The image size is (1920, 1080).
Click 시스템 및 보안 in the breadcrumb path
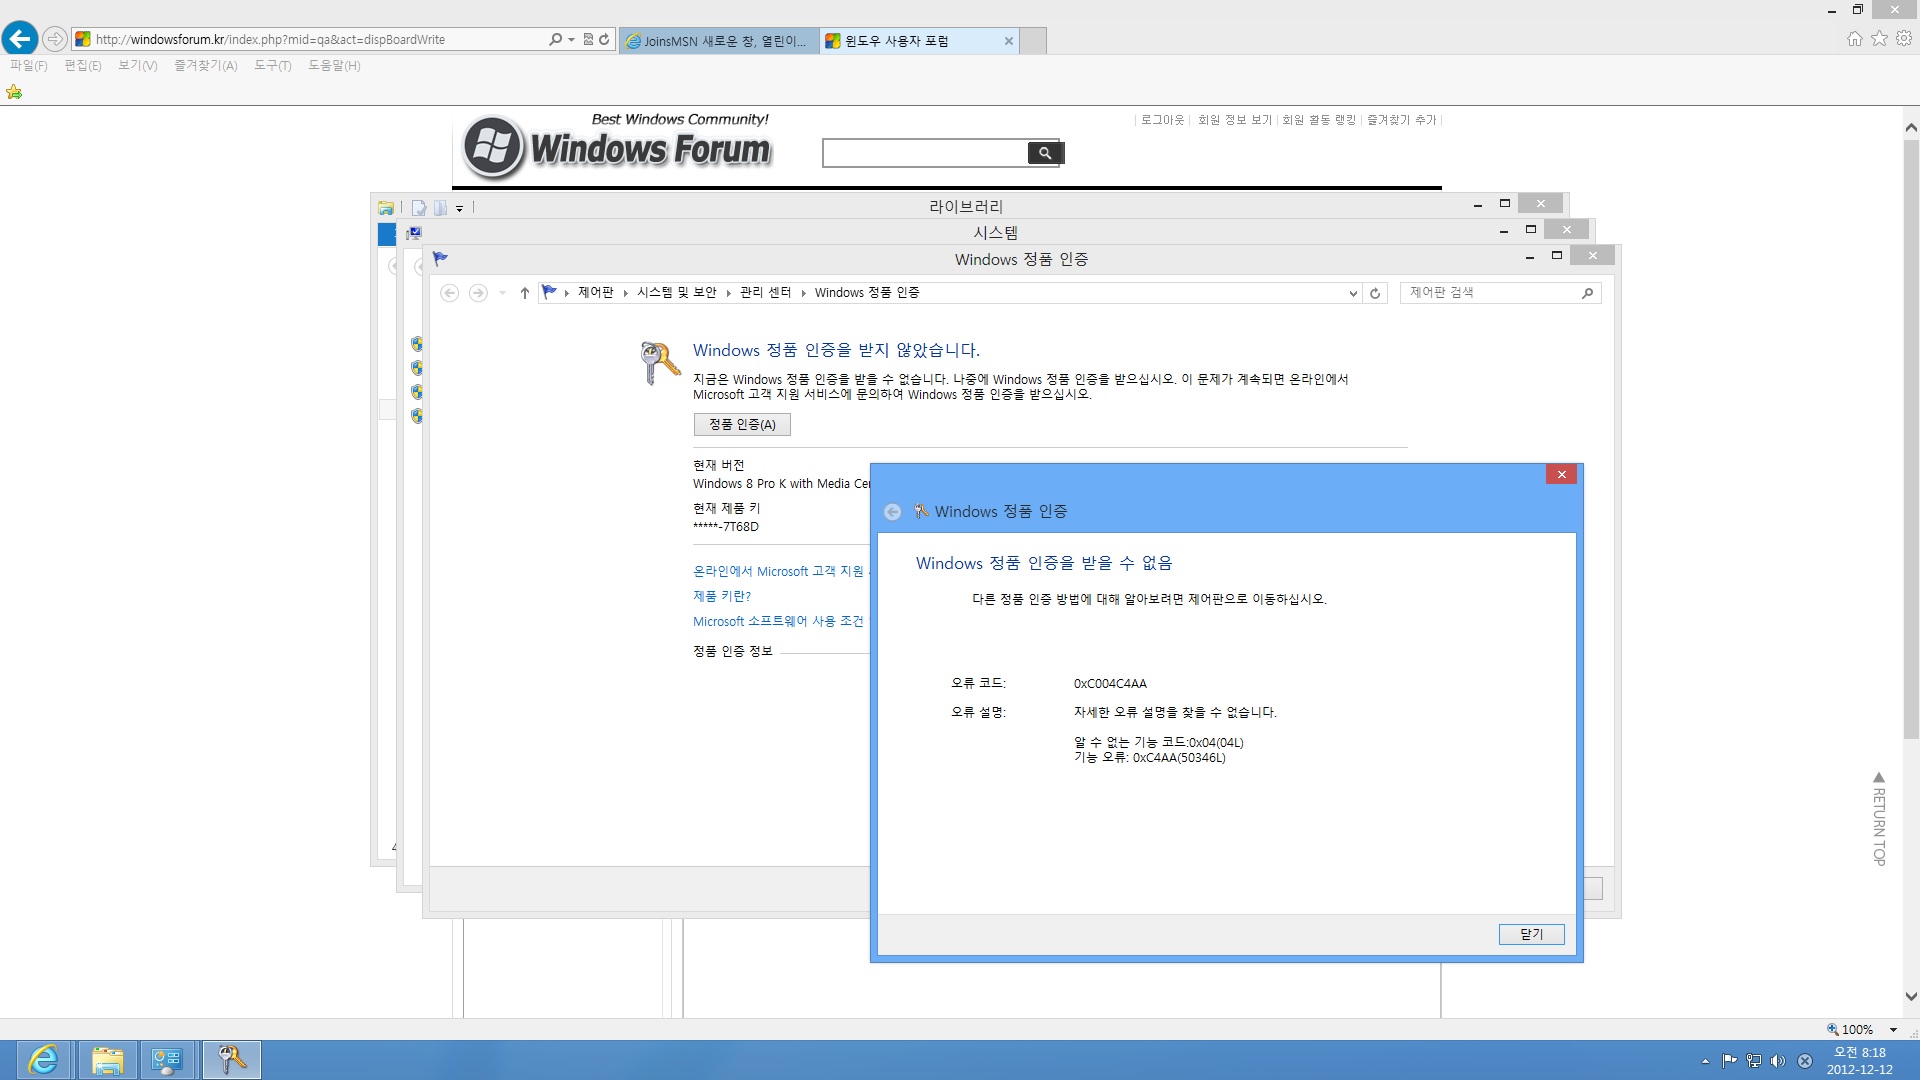677,293
